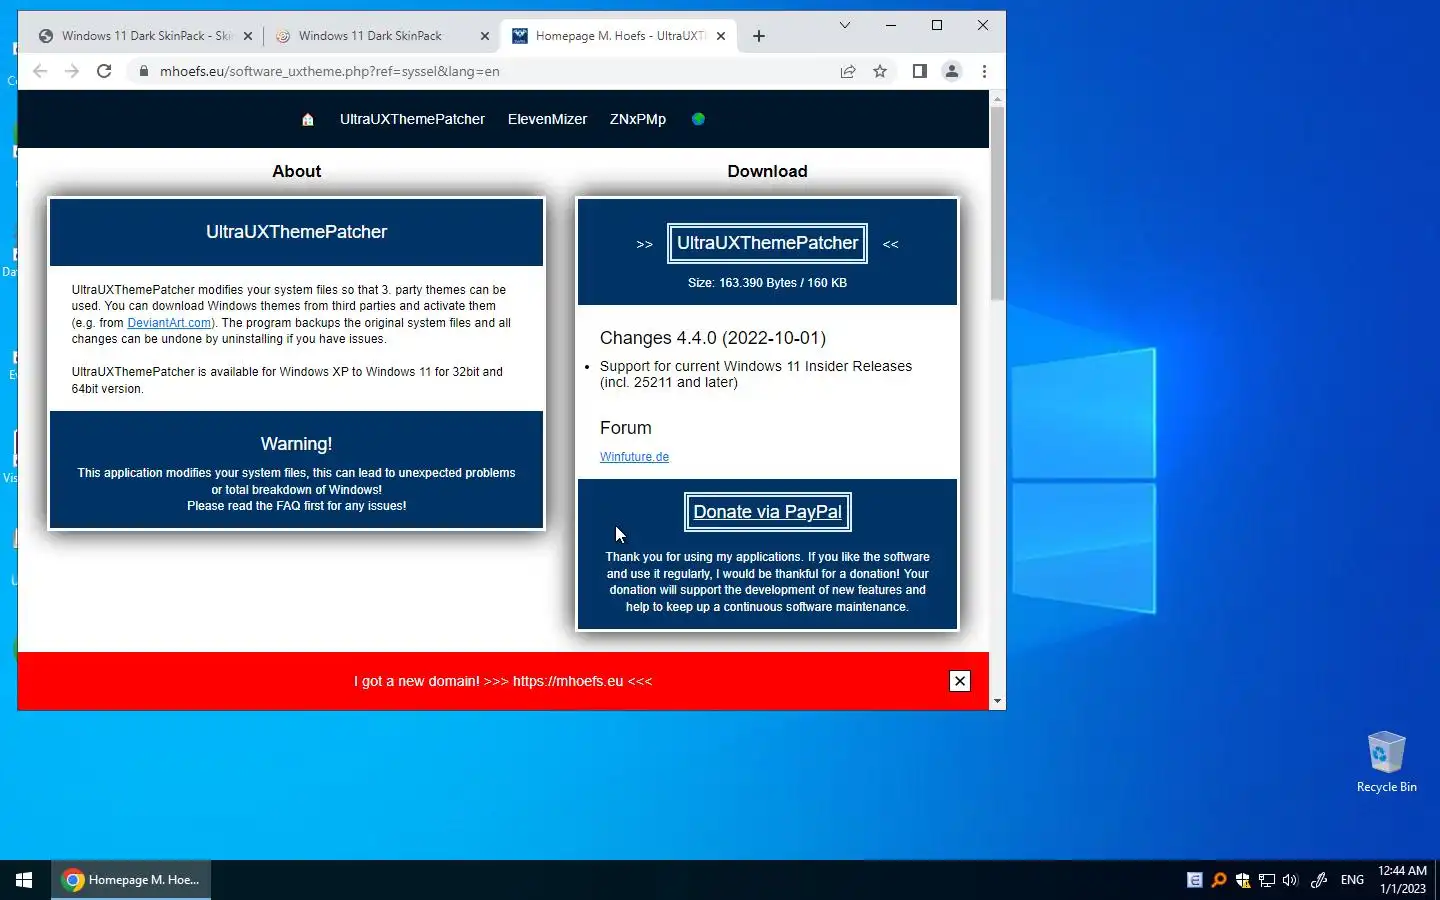This screenshot has width=1440, height=900.
Task: Close the Homepage M. Hoefs tab
Action: 721,36
